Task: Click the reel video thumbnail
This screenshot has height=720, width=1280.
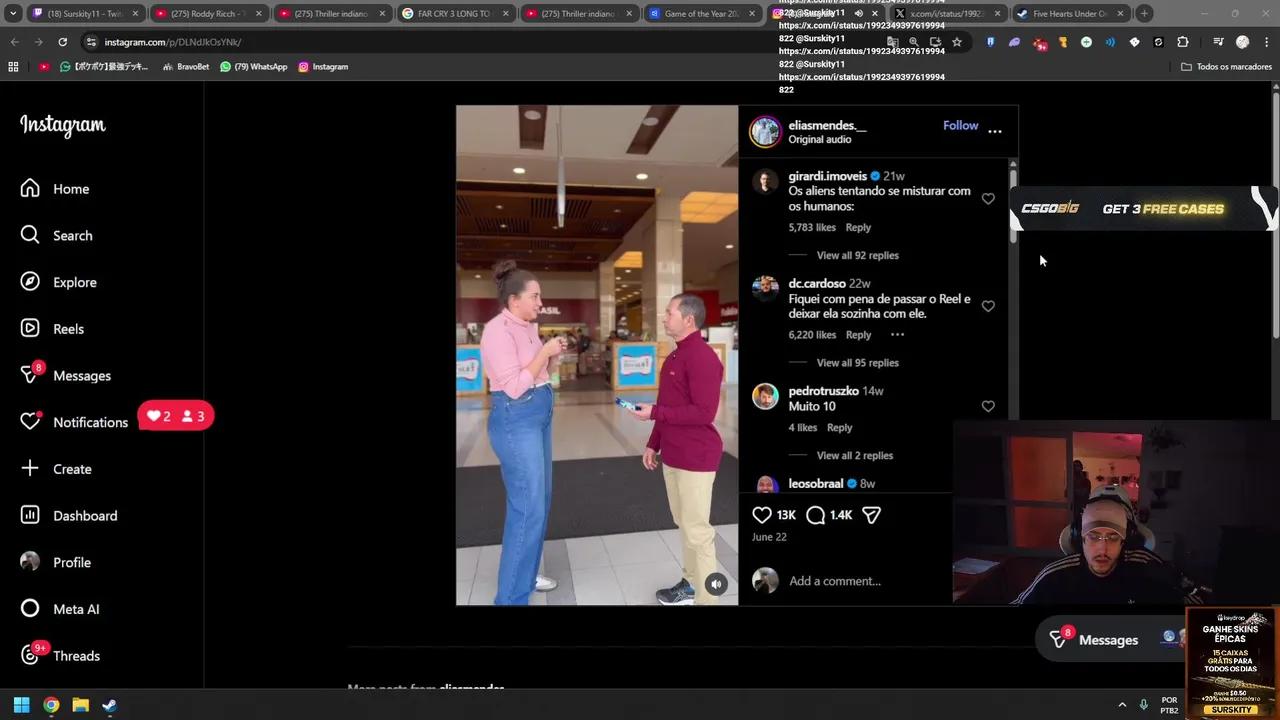Action: [x=597, y=355]
